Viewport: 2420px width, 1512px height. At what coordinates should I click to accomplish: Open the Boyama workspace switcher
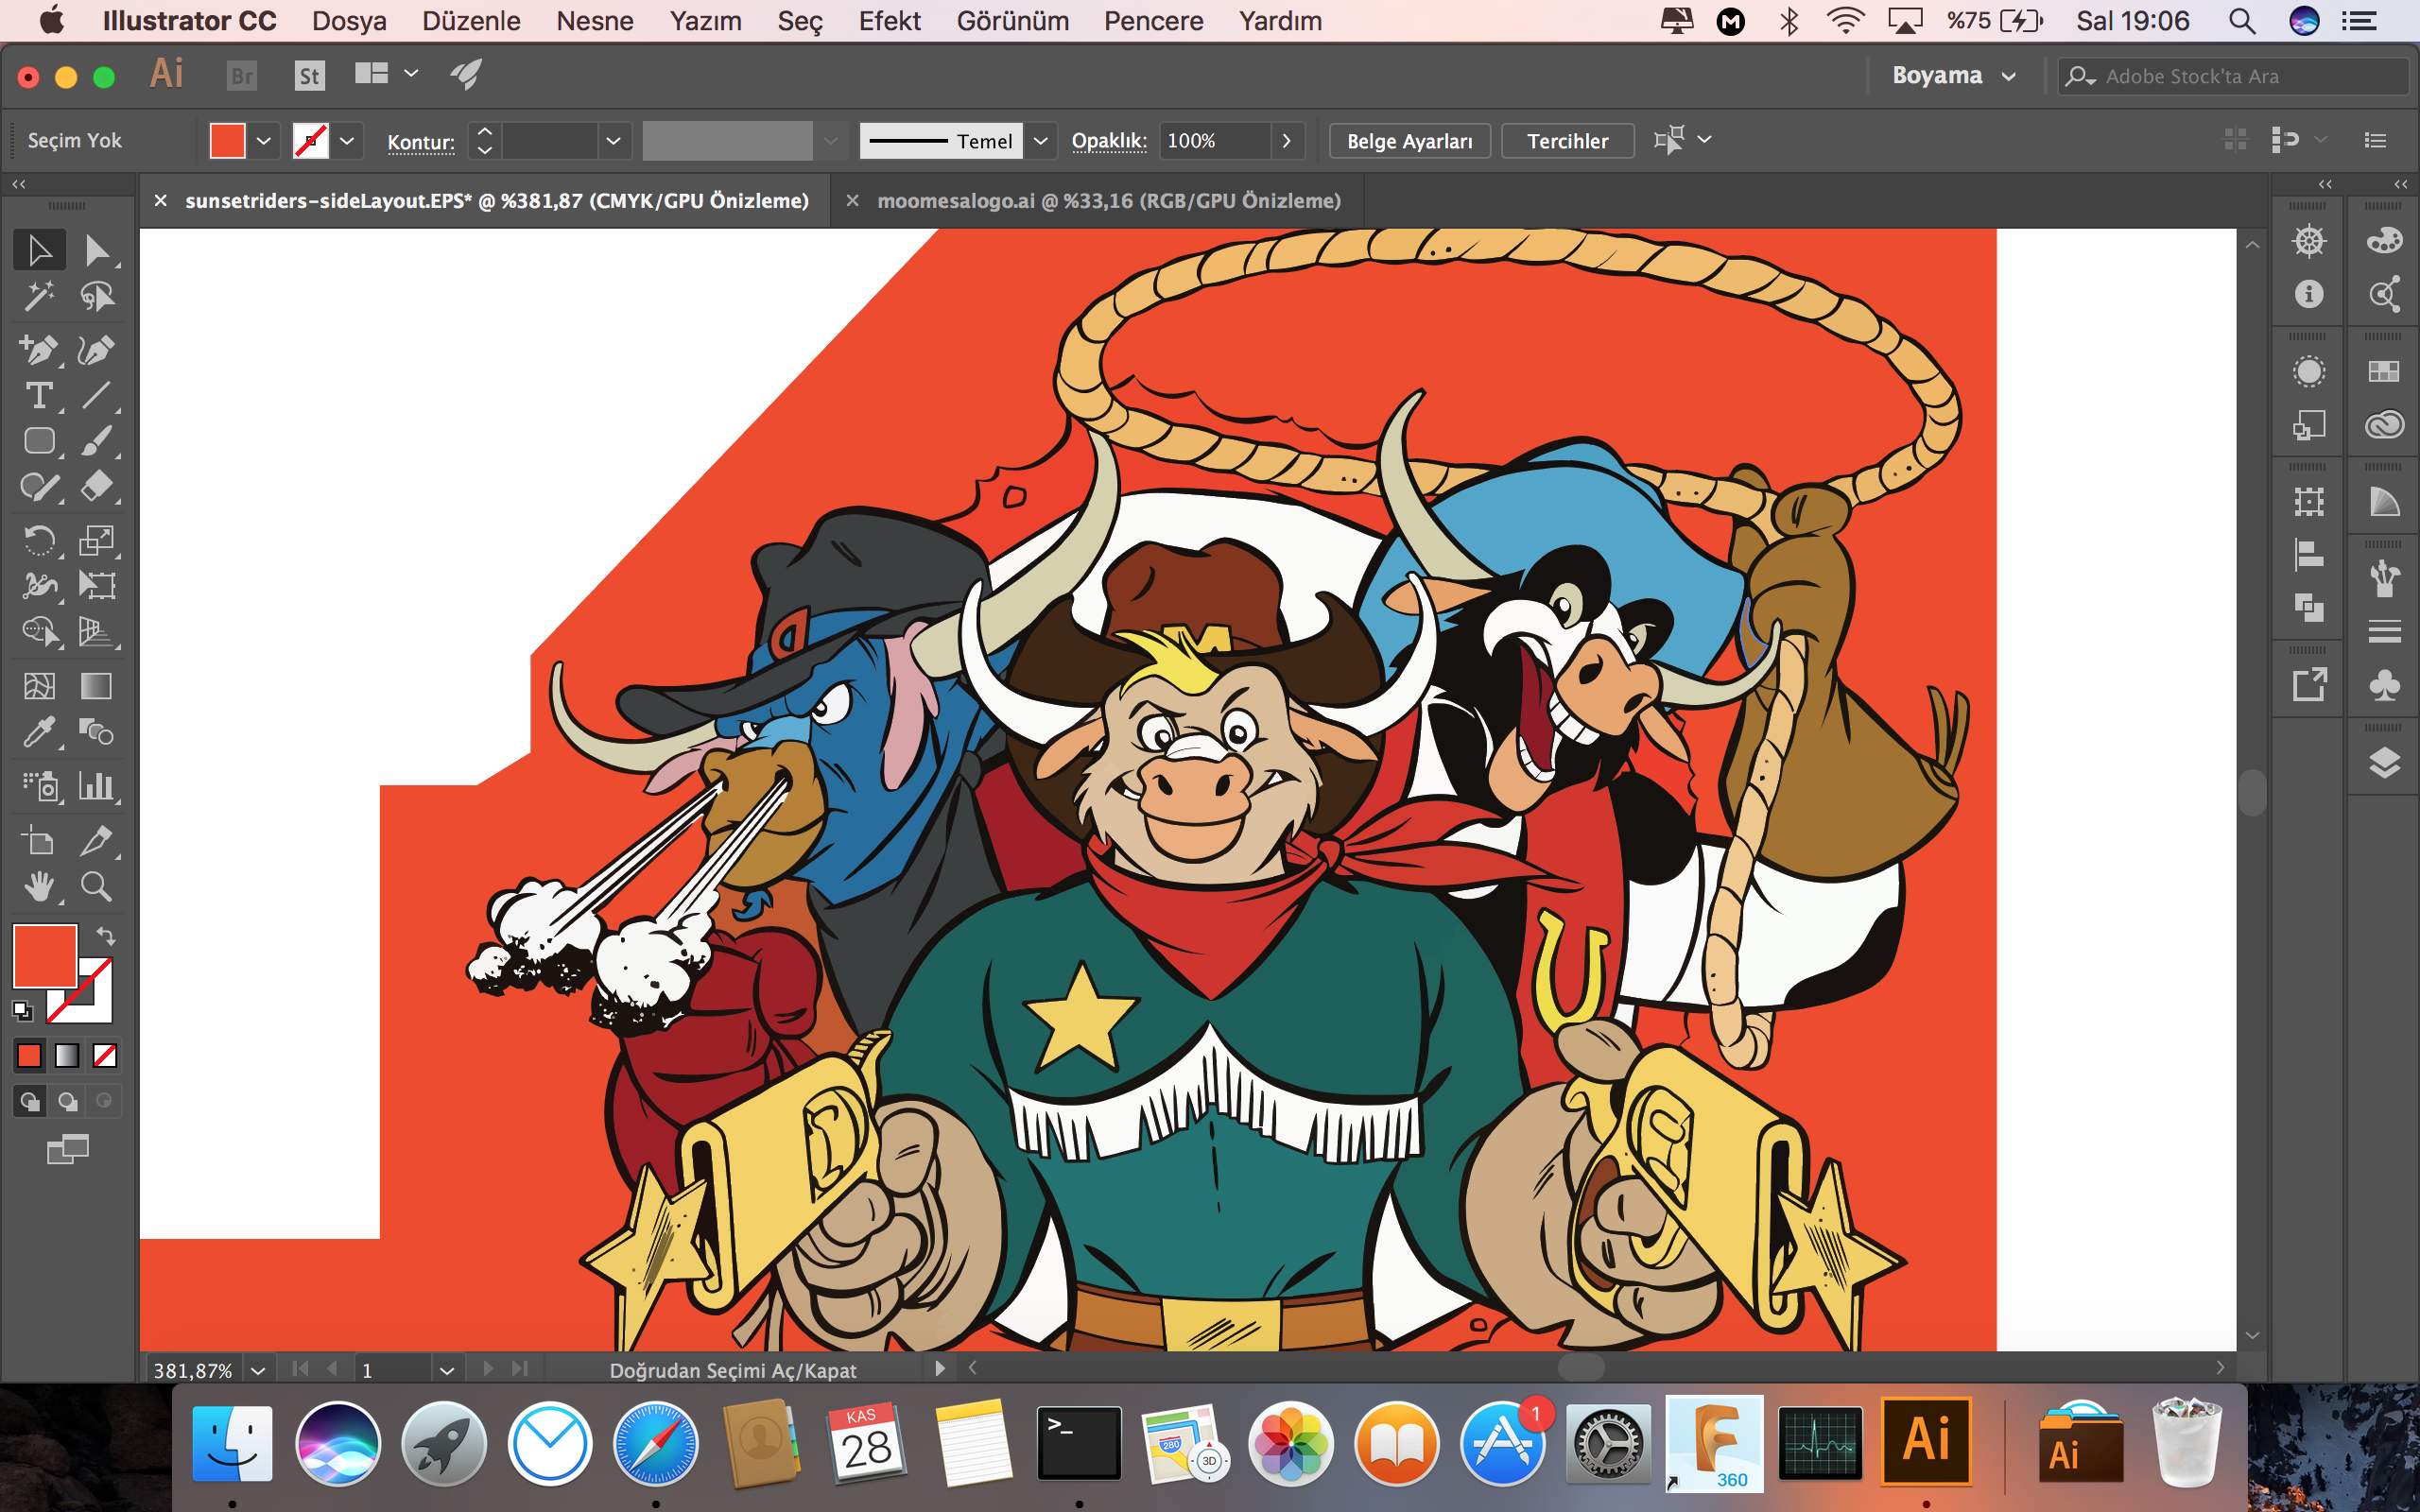1953,76
